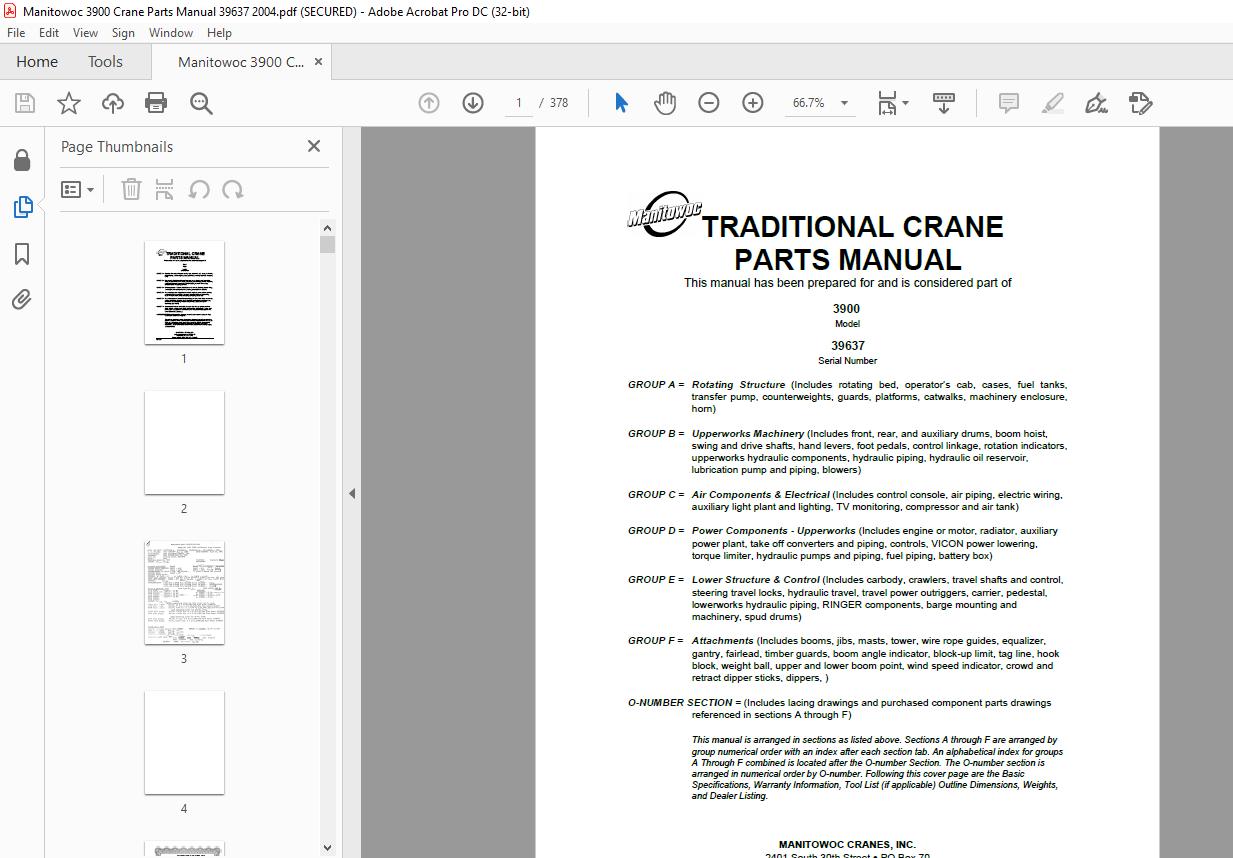This screenshot has width=1233, height=858.
Task: Open the Window menu
Action: point(171,32)
